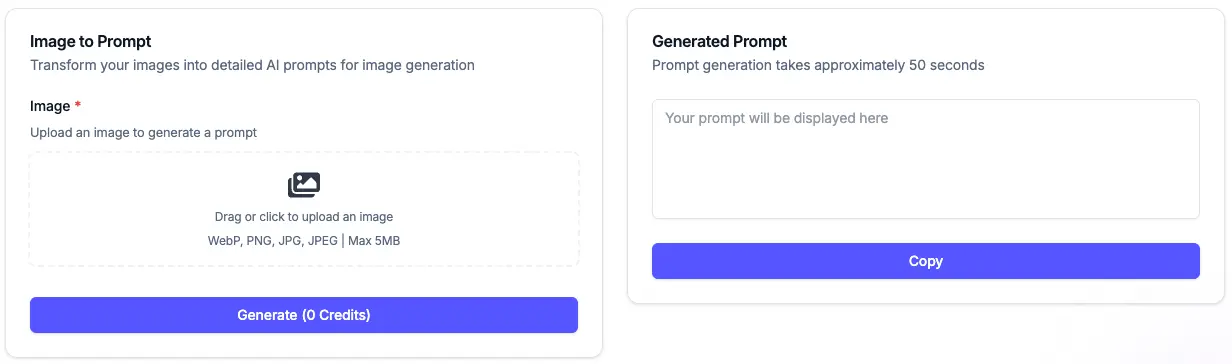The image size is (1232, 364).
Task: Click the 'WebP, PNG, JPG, JPEG | Max 5MB' format note
Action: [304, 240]
